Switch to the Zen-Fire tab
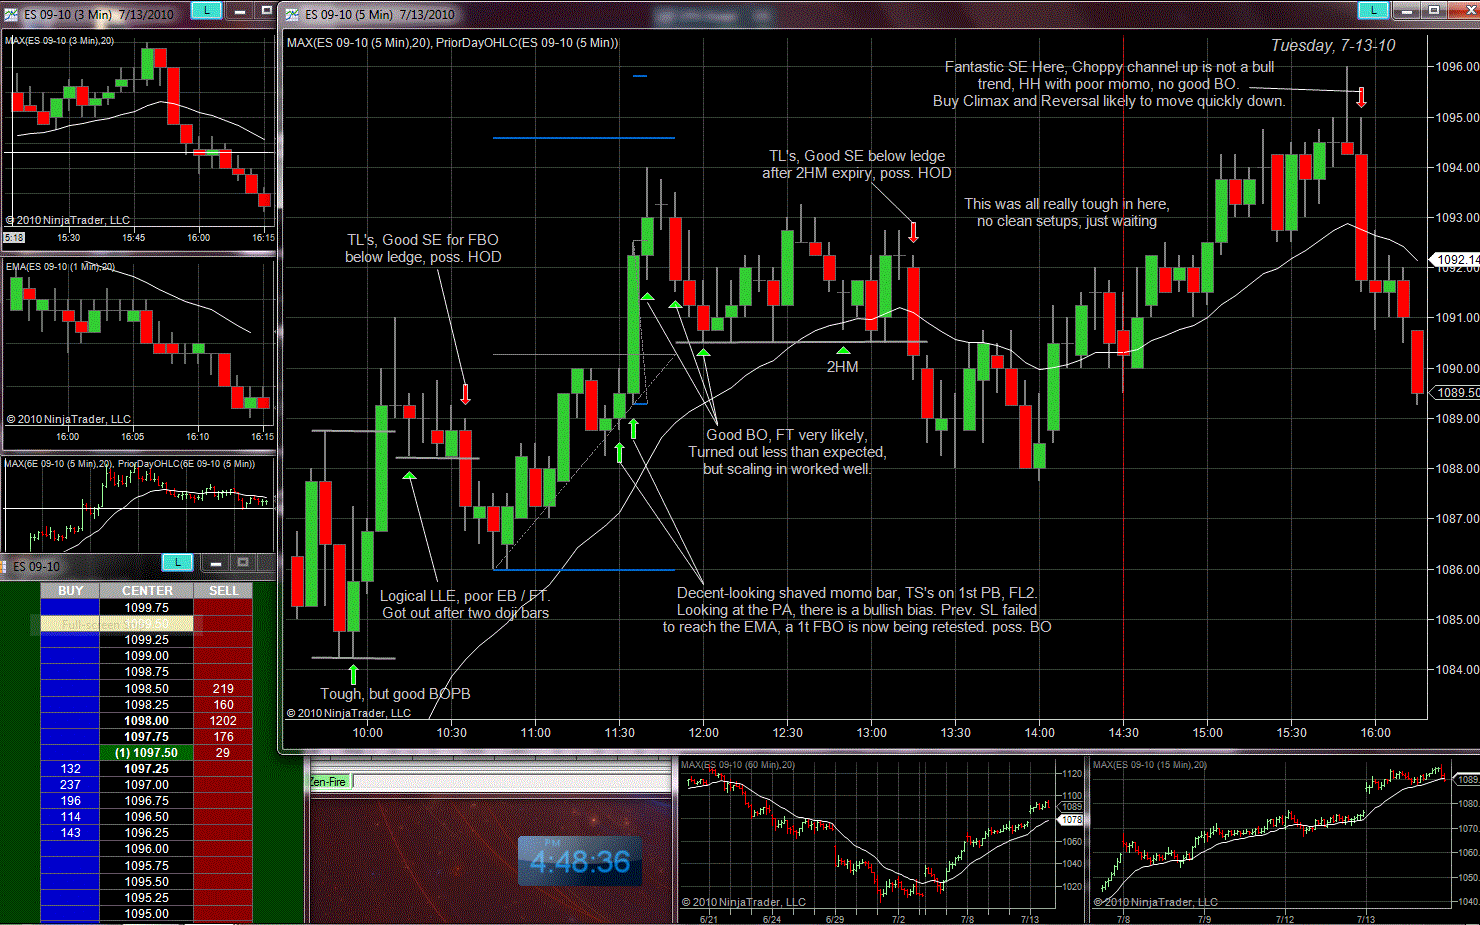This screenshot has width=1480, height=925. pos(328,782)
